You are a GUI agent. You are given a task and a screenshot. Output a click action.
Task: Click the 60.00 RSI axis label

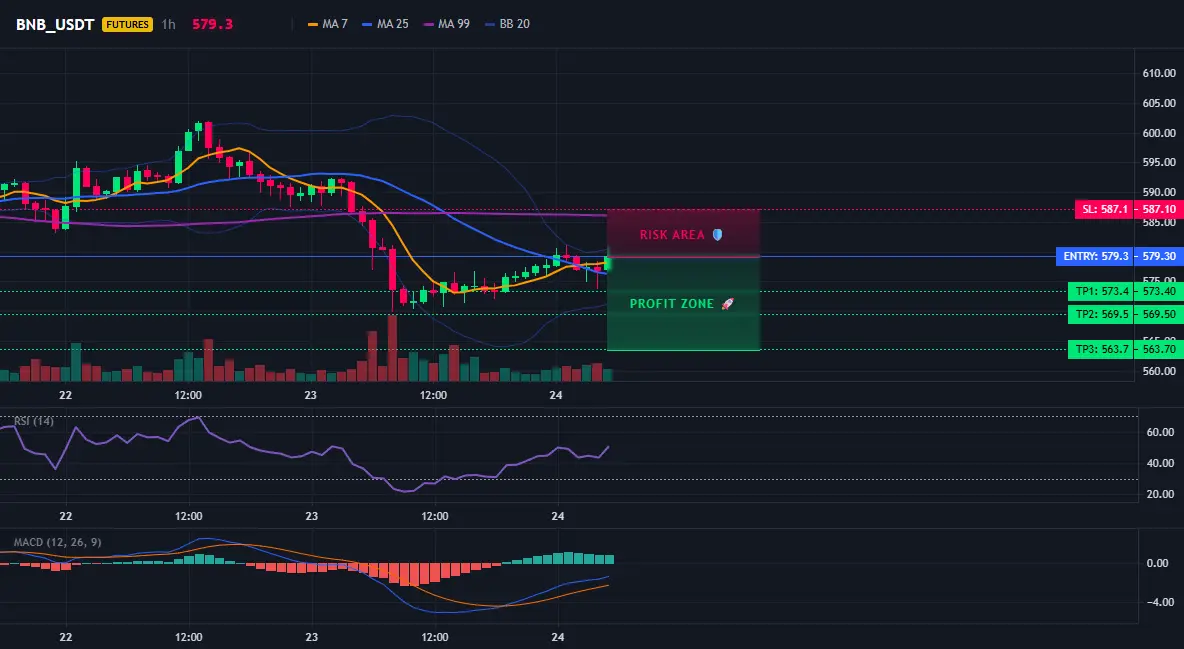click(x=1161, y=432)
